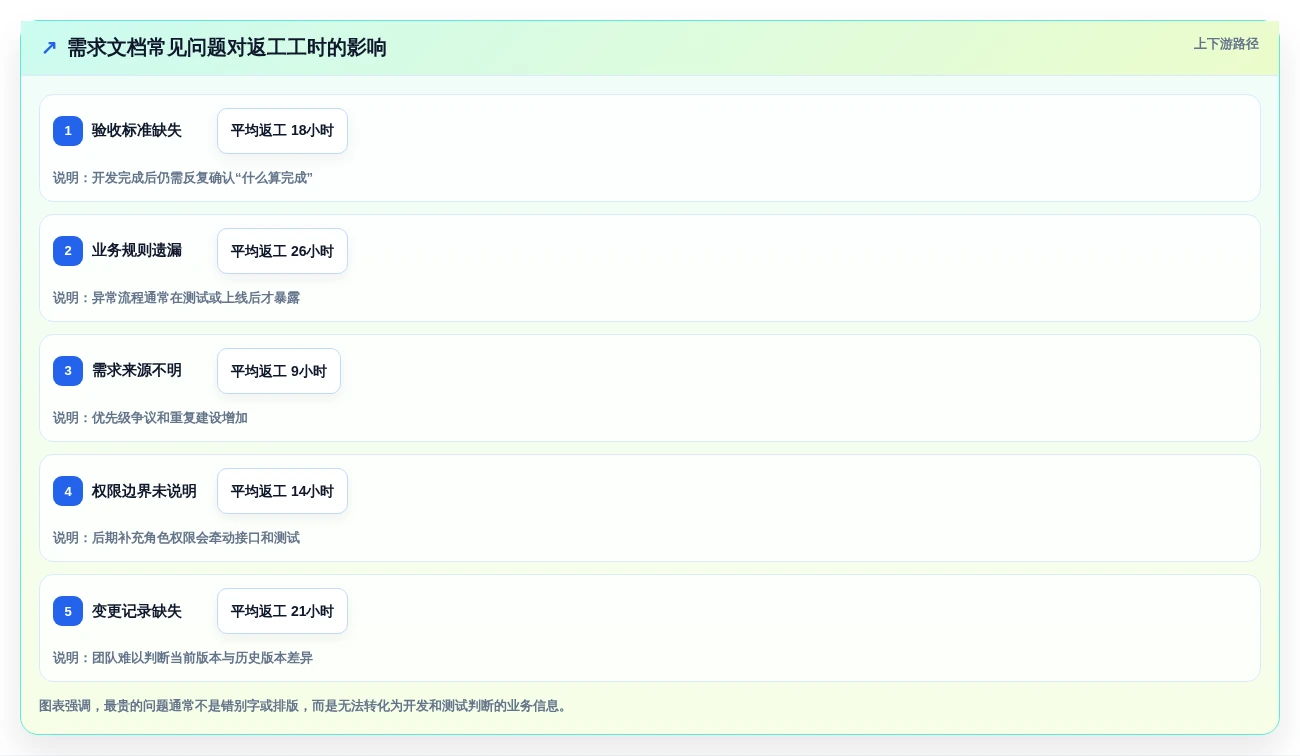1300x756 pixels.
Task: Select the 平均返工 21小时 pill
Action: (x=282, y=611)
